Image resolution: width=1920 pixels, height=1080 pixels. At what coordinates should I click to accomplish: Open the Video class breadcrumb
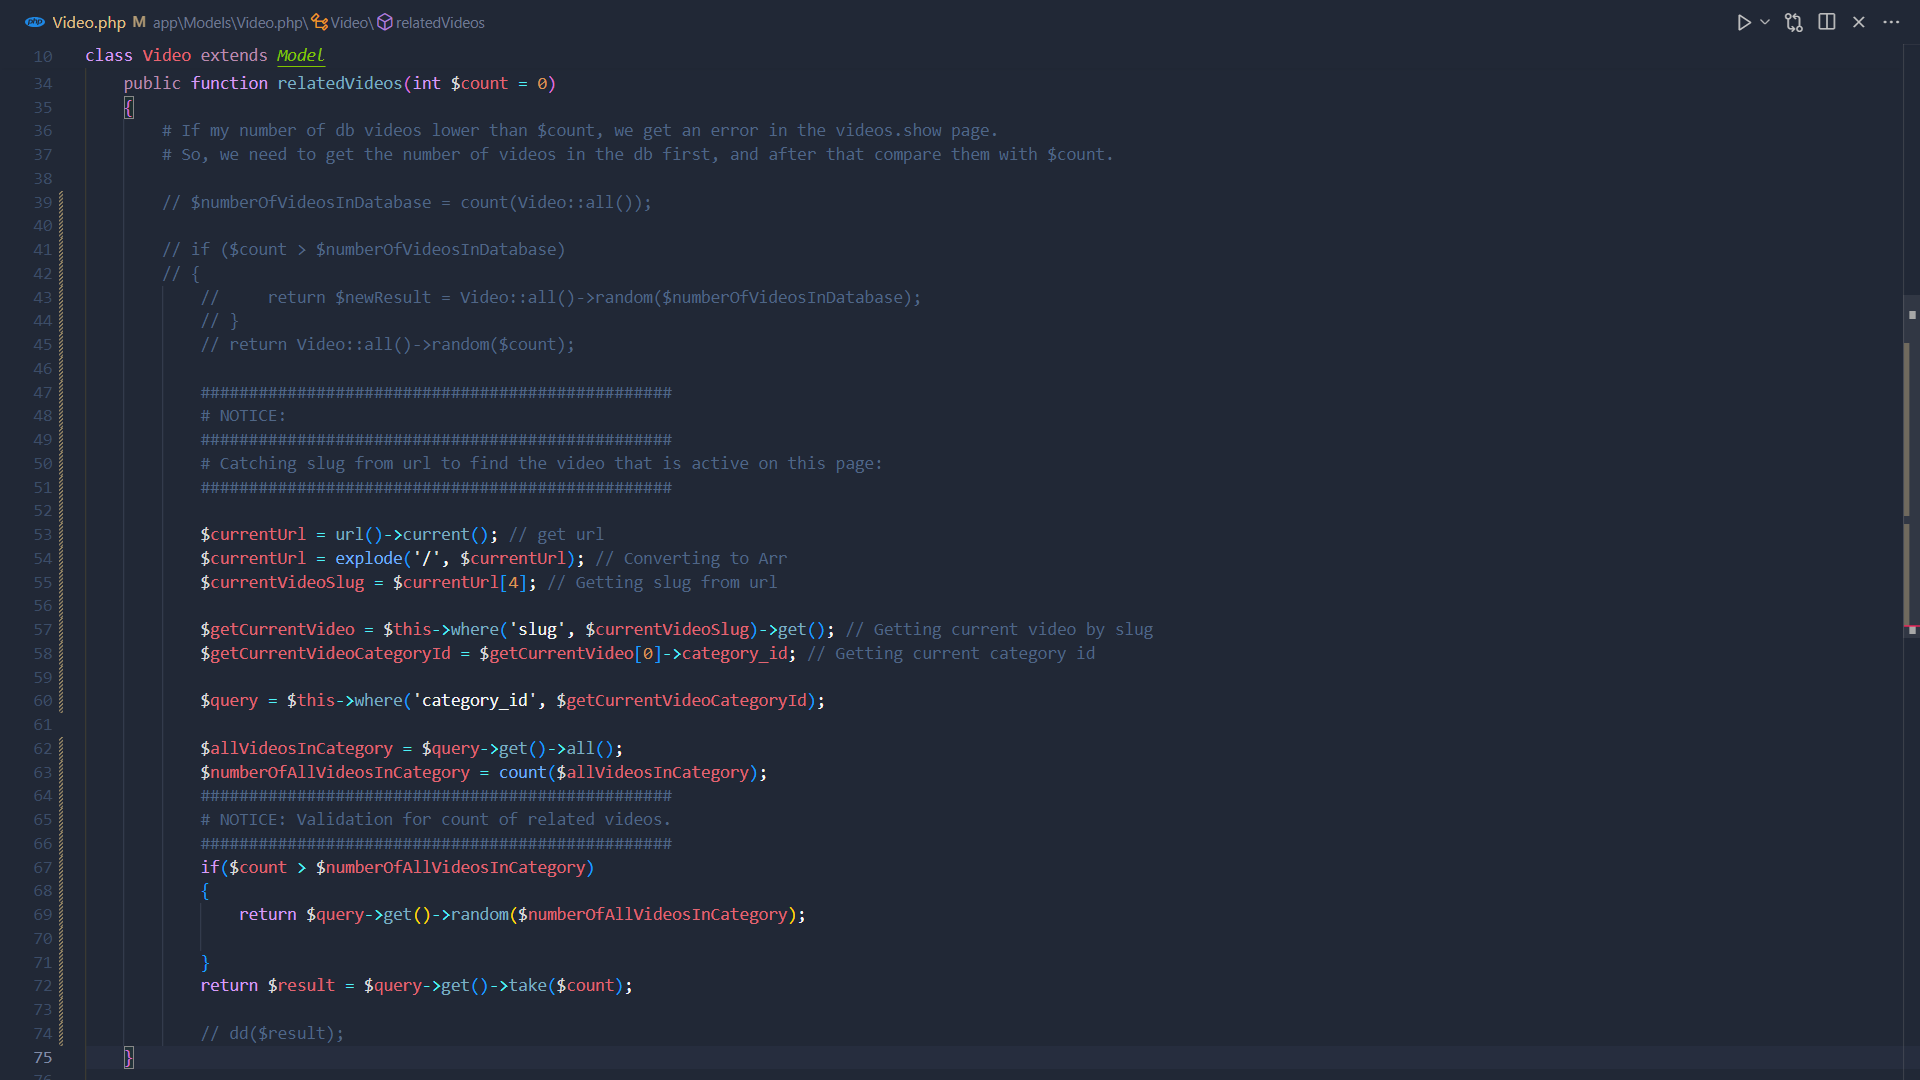tap(349, 22)
